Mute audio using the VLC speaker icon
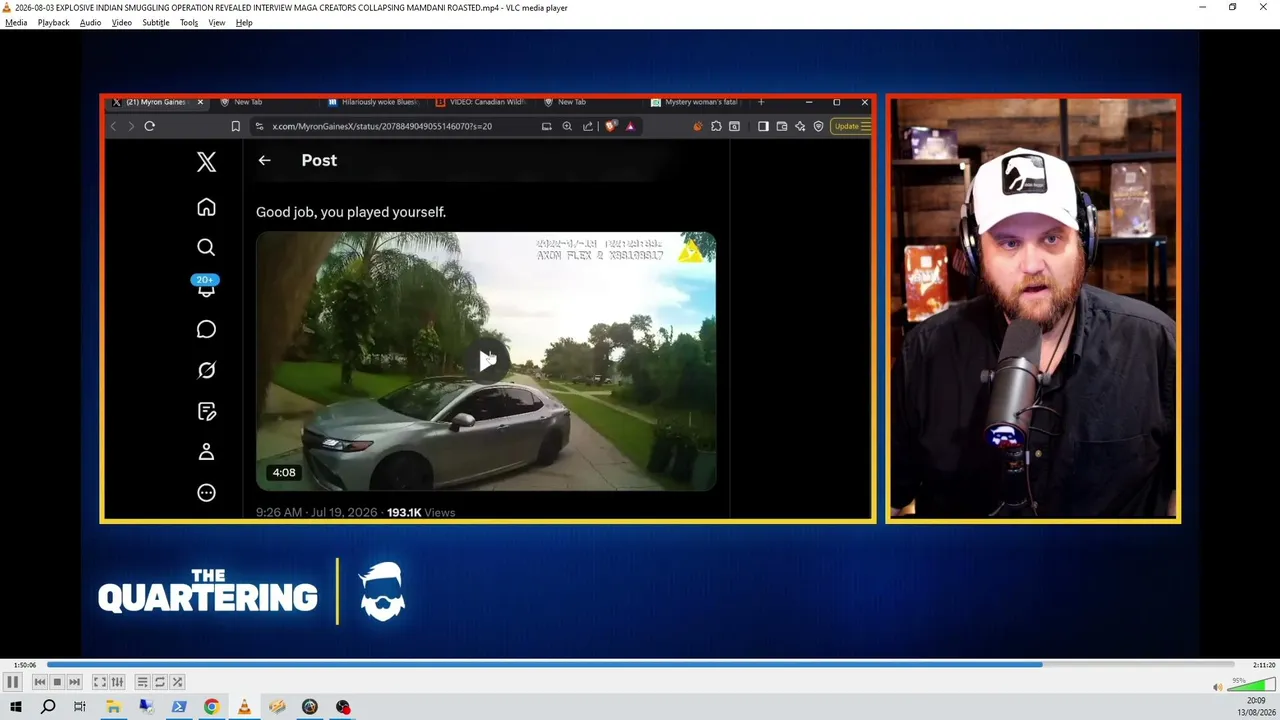This screenshot has height=720, width=1280. click(x=1217, y=687)
